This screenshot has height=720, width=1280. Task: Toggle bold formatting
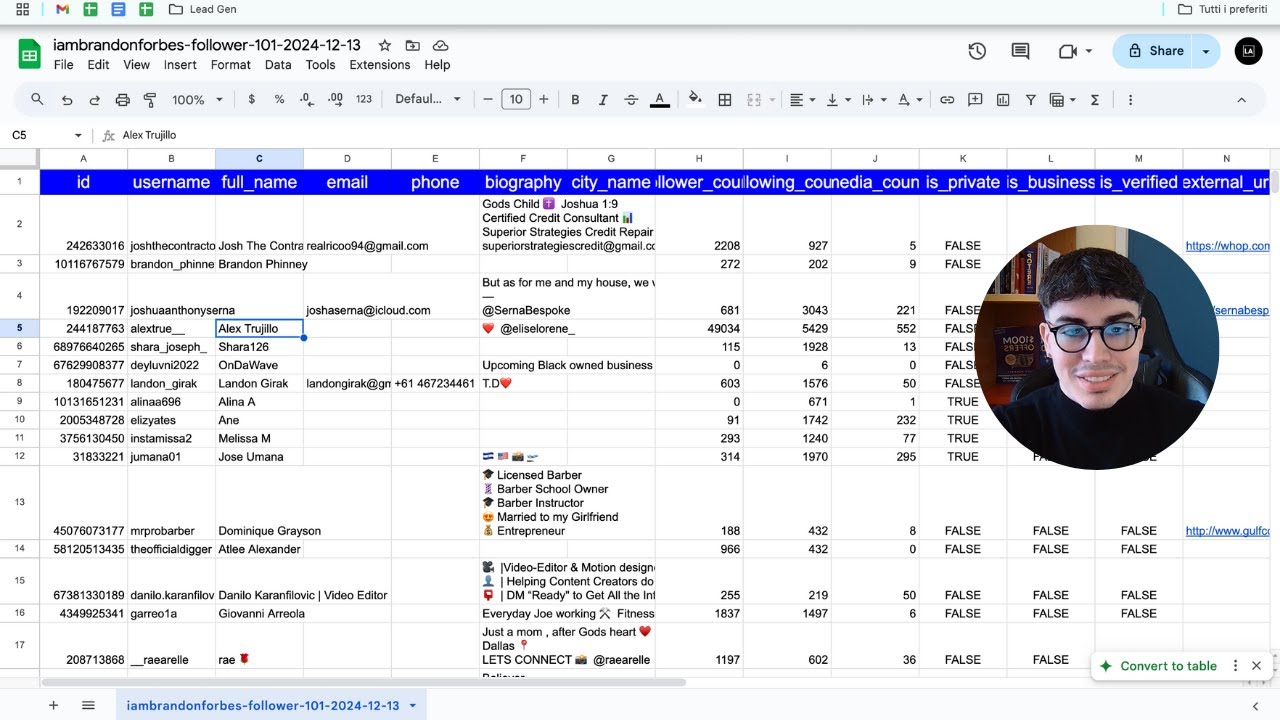tap(575, 100)
